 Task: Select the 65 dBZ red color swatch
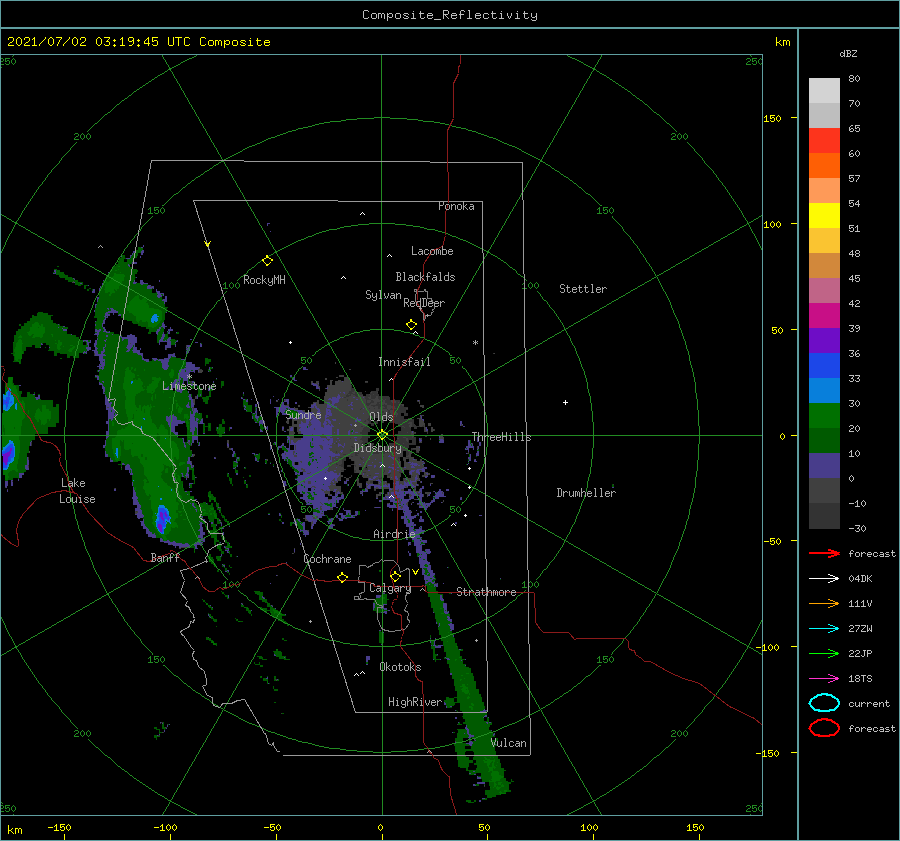(x=824, y=140)
